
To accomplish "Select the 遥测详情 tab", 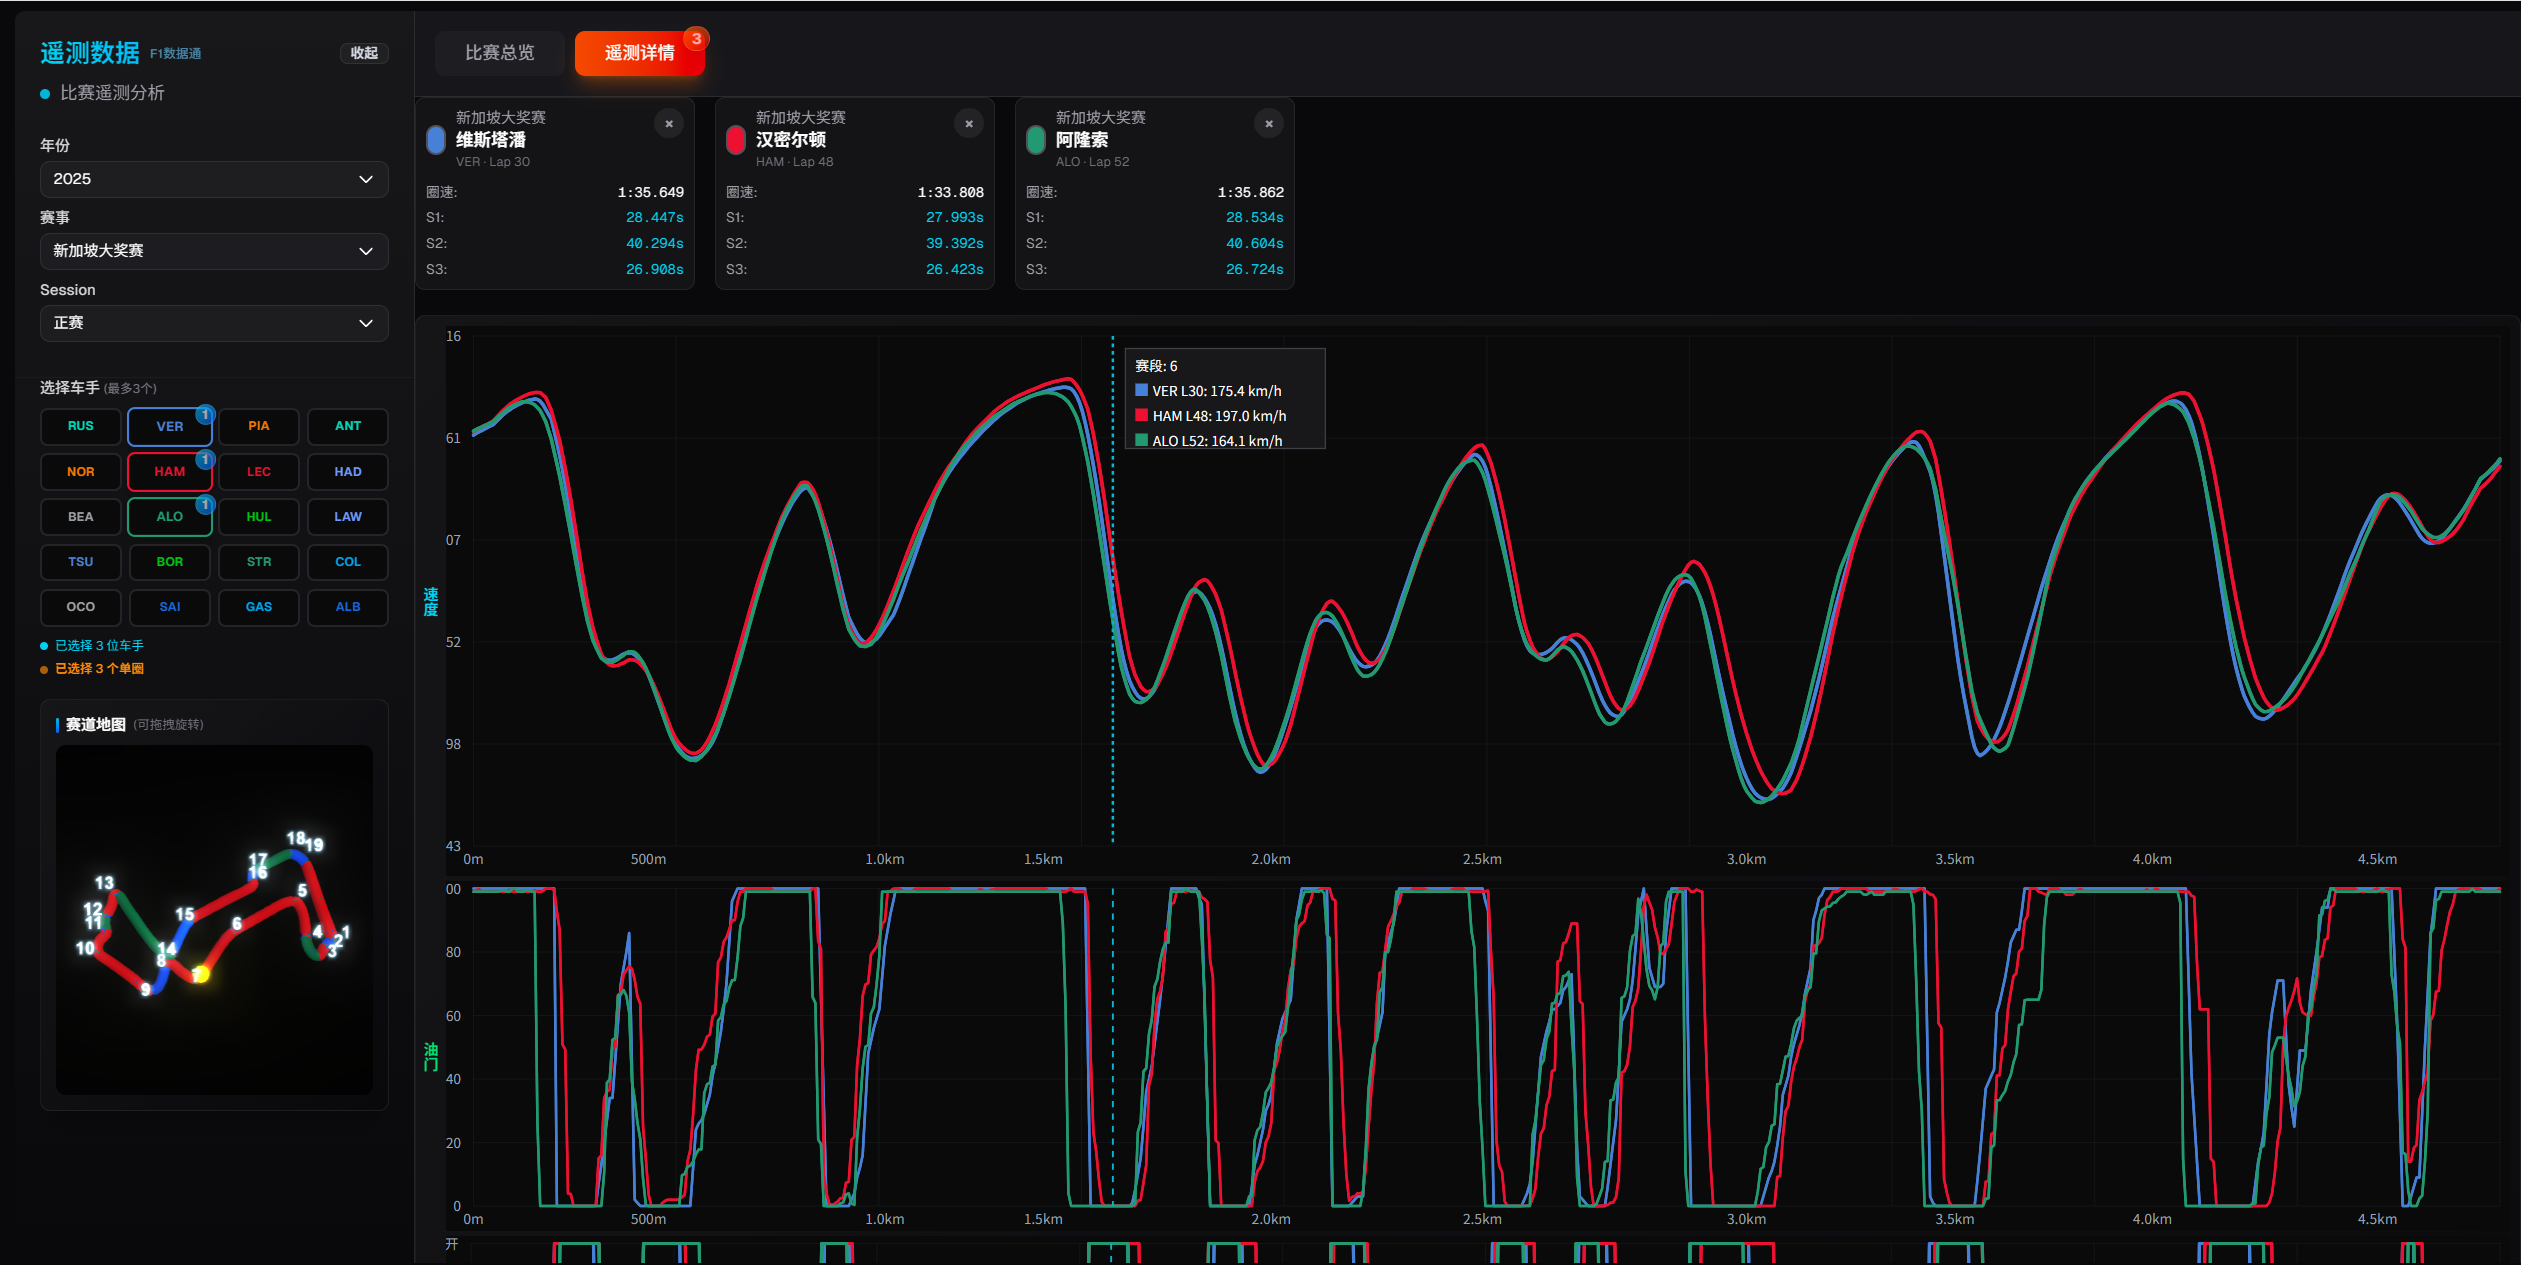I will (638, 53).
